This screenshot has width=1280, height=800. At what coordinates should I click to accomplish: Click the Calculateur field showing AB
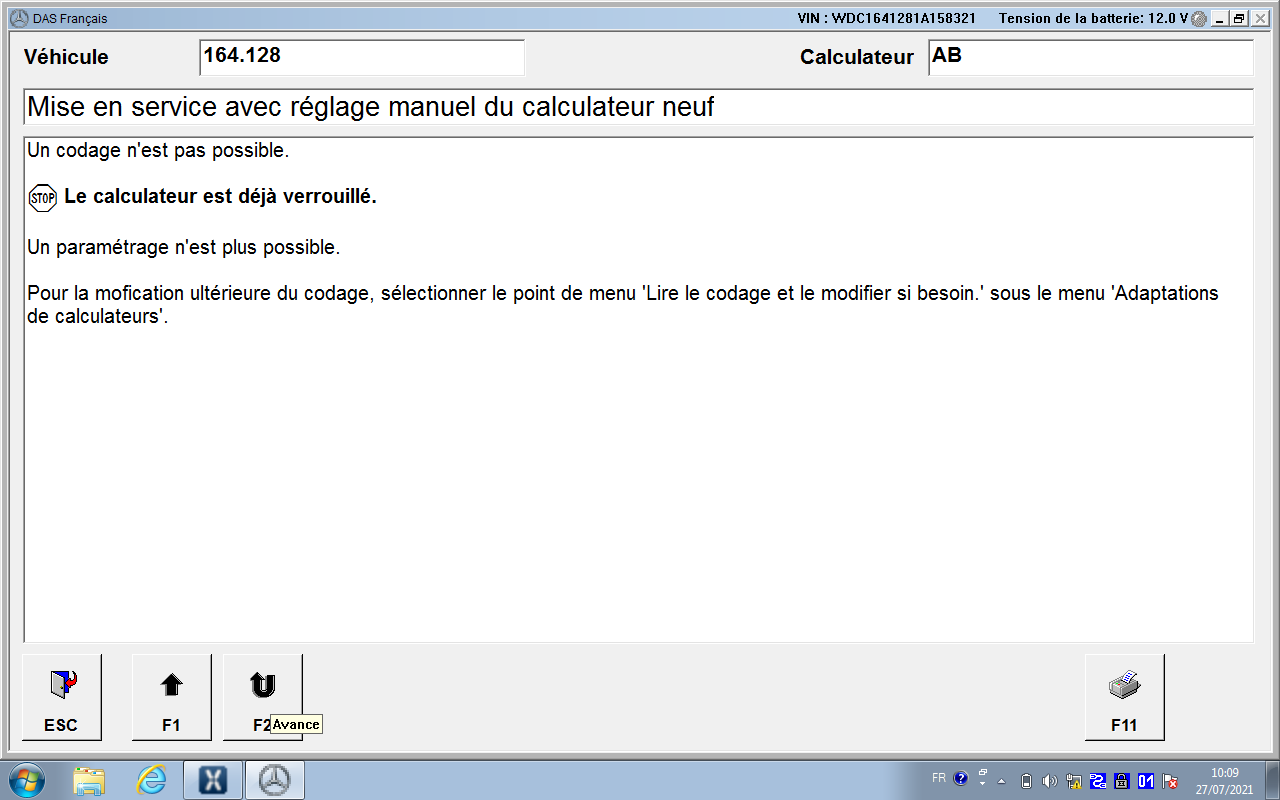point(1091,57)
